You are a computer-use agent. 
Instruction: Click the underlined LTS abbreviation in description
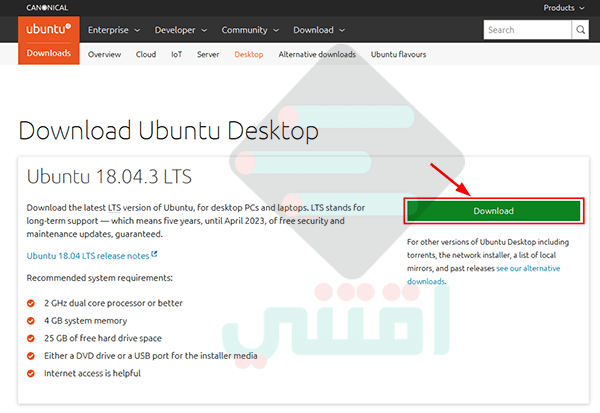pos(114,208)
